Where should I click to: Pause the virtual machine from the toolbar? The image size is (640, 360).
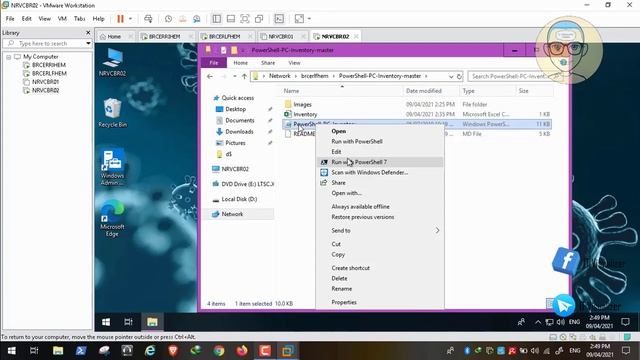tap(120, 19)
